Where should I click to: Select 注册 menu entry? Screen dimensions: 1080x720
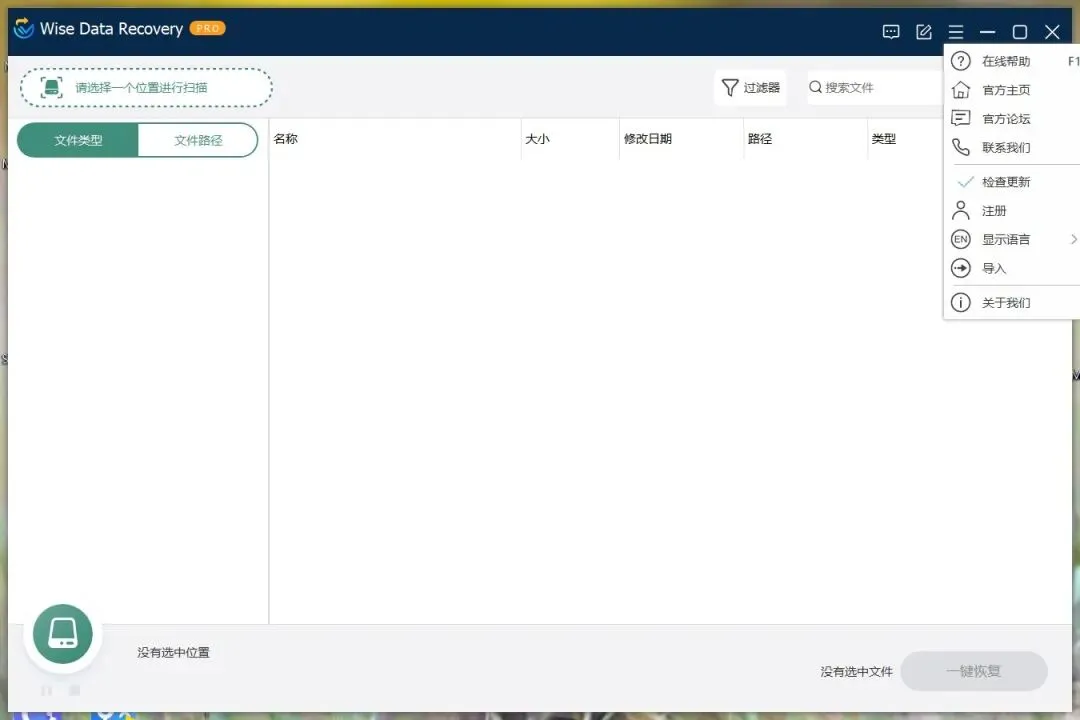[x=1011, y=211]
